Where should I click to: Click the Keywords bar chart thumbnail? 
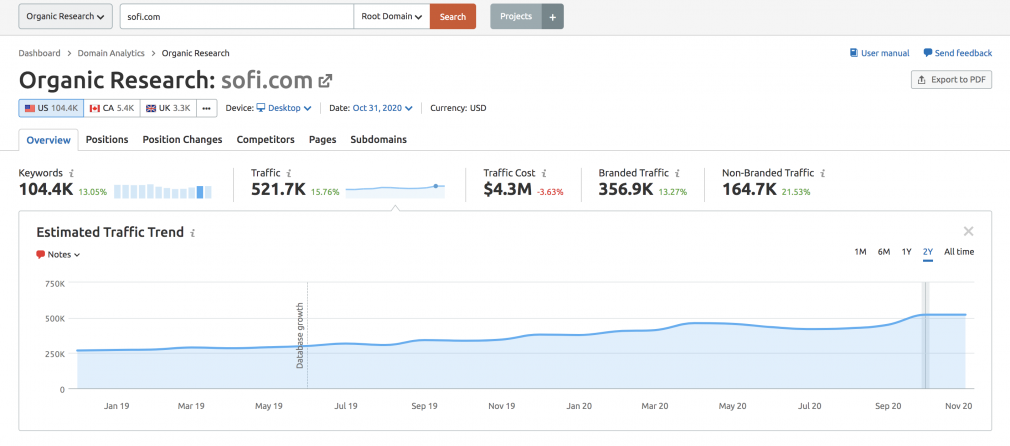pos(163,191)
